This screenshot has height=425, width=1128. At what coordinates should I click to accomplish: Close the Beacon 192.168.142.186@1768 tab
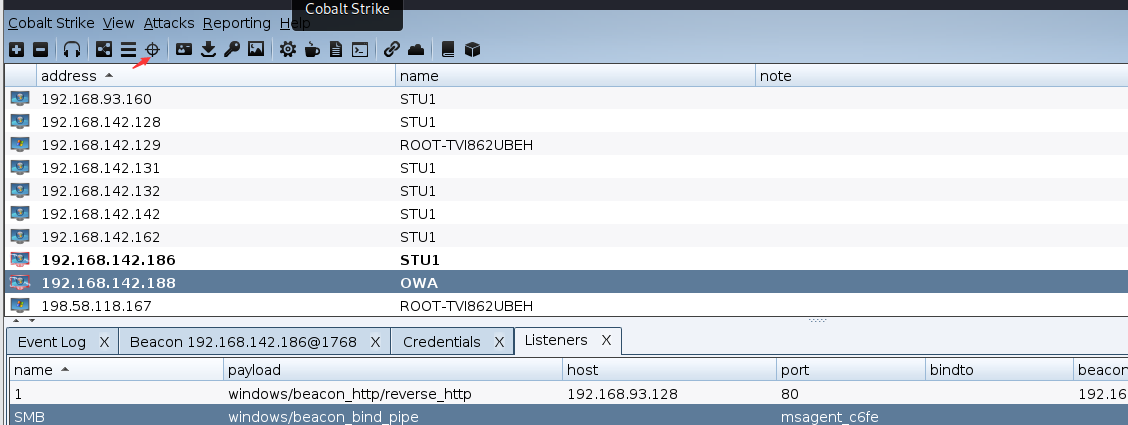[x=375, y=342]
